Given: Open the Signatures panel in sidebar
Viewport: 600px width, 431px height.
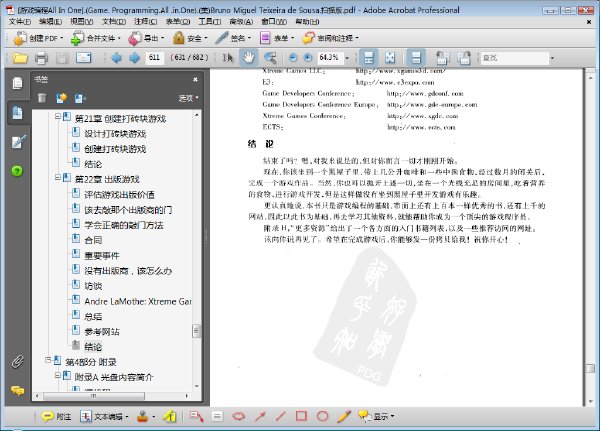Looking at the screenshot, I should pyautogui.click(x=18, y=142).
